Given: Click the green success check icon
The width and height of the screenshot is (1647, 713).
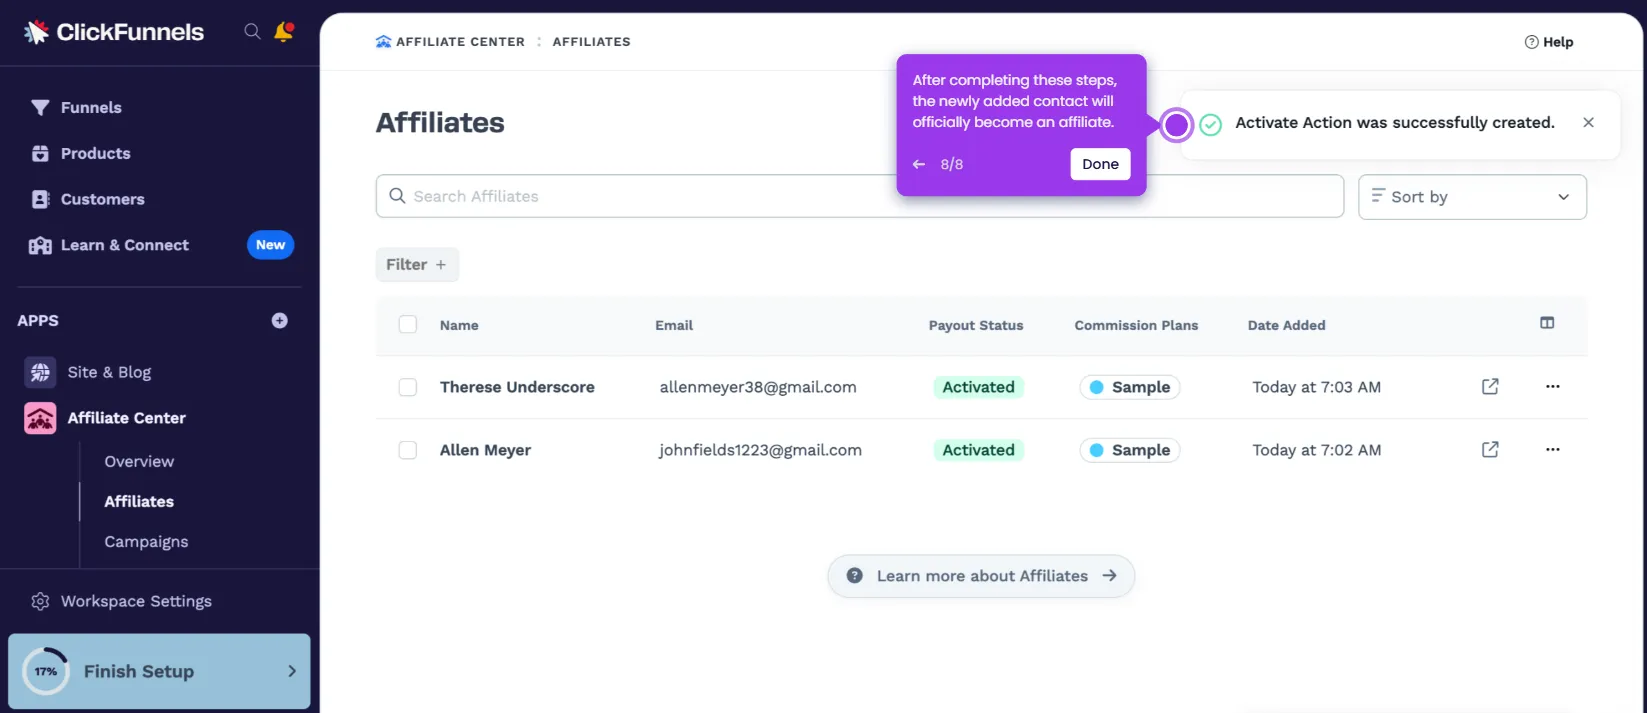Looking at the screenshot, I should [x=1210, y=124].
